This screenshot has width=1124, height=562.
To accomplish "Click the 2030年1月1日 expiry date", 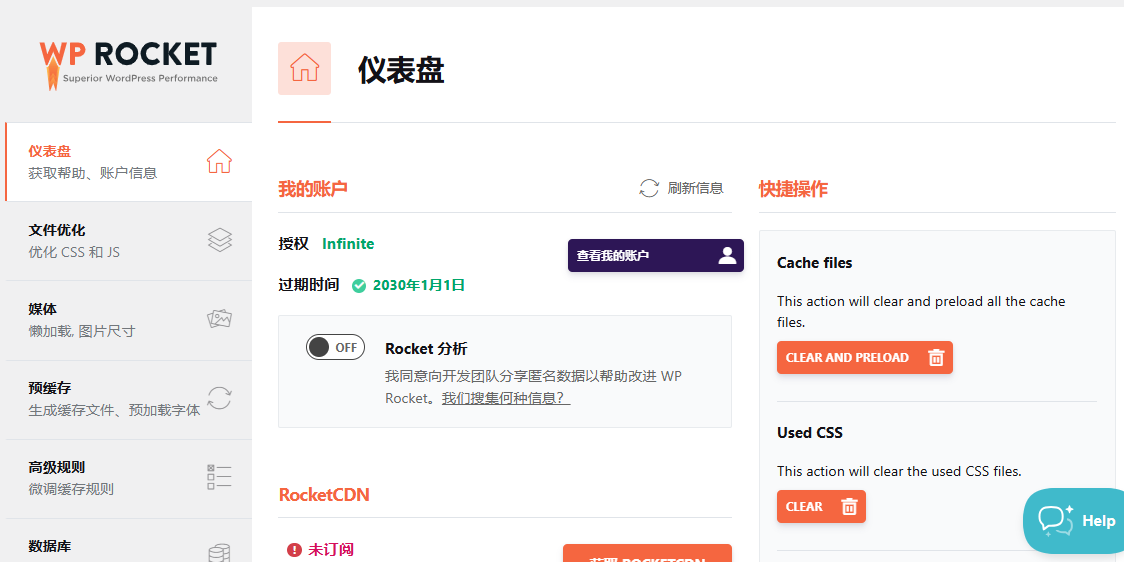I will (419, 285).
